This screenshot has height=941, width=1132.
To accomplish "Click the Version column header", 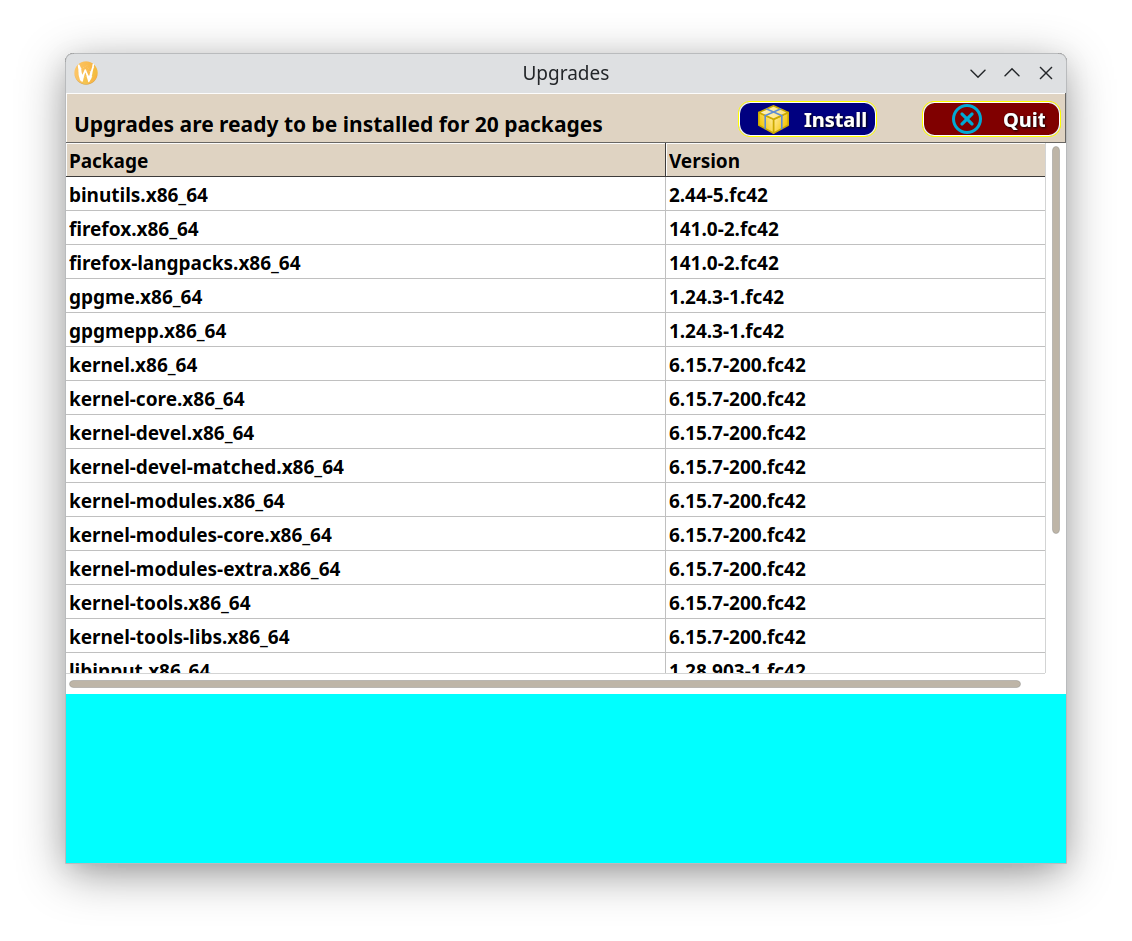I will (855, 160).
